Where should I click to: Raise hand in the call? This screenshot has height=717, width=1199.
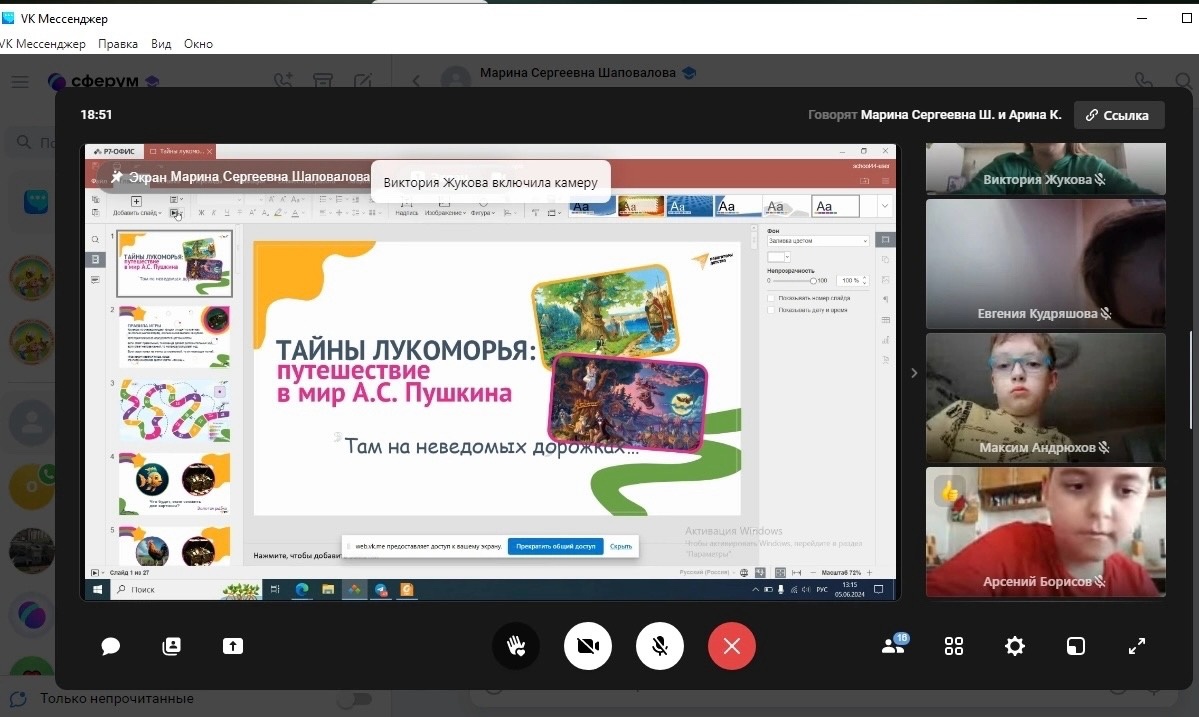[x=516, y=647]
